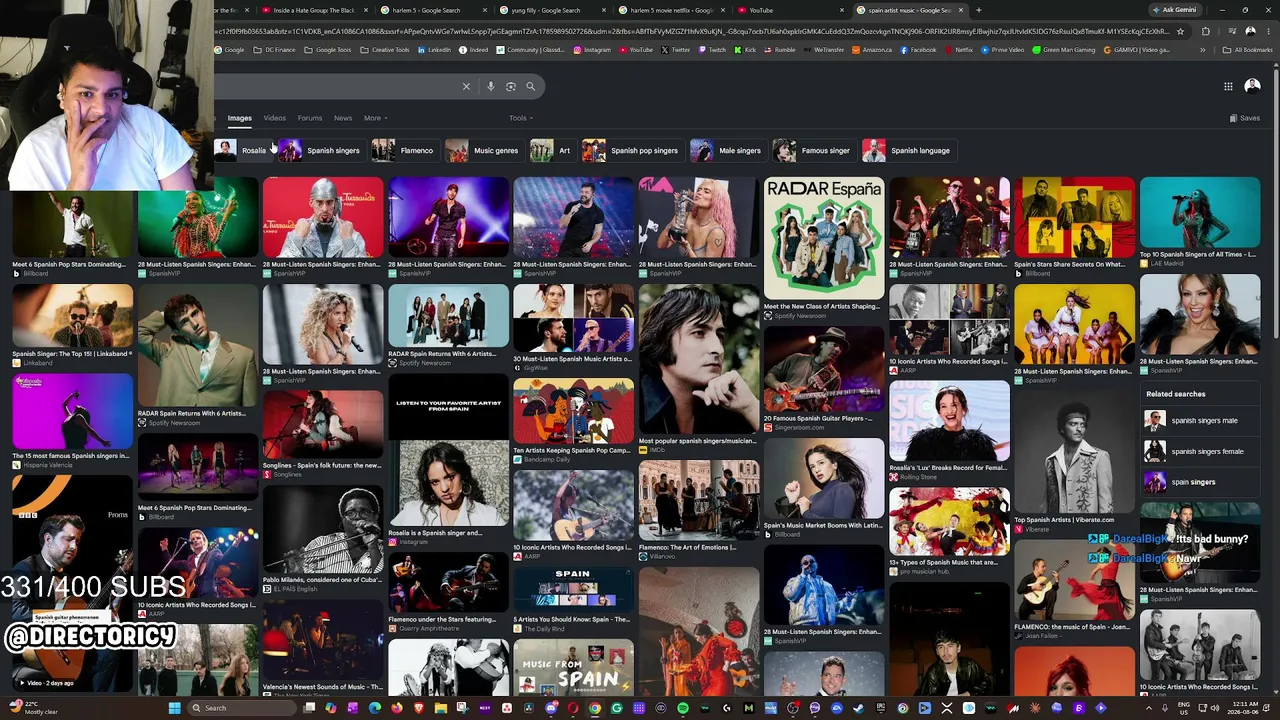The image size is (1280, 720).
Task: Open Opera browser from the taskbar
Action: (573, 708)
